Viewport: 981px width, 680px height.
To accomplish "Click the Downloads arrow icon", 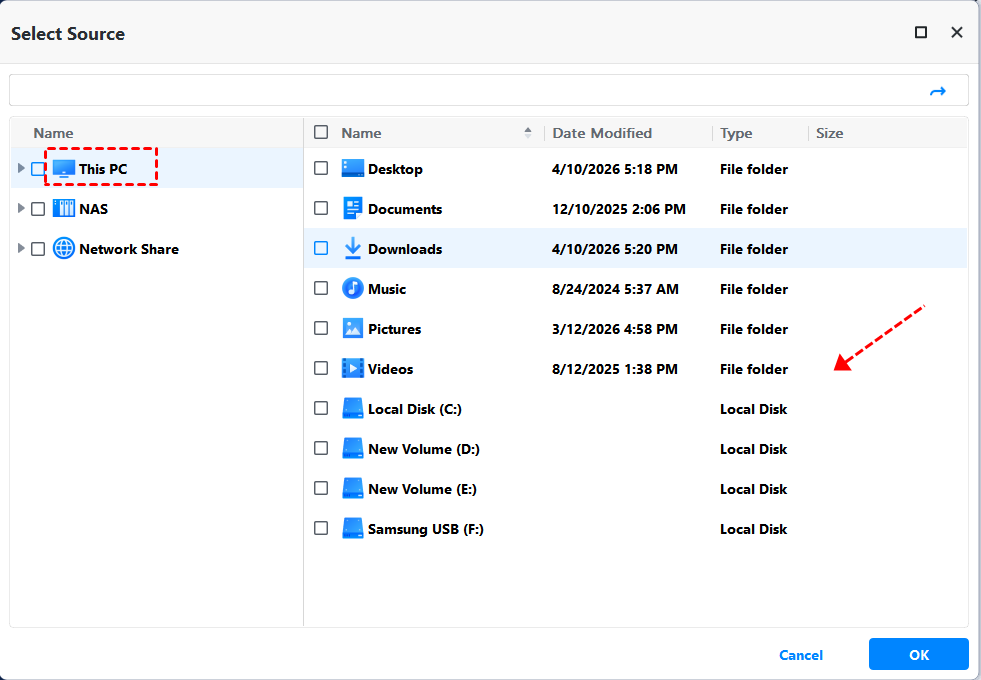I will pyautogui.click(x=352, y=249).
